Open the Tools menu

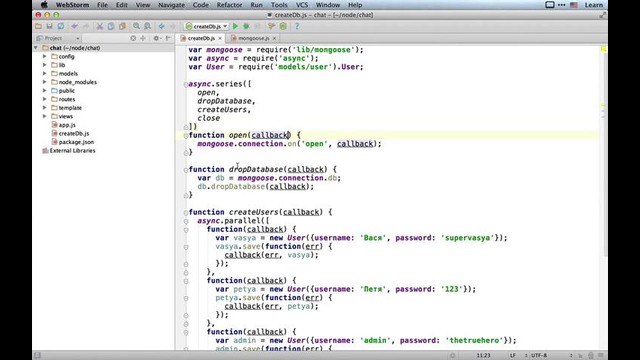coord(279,5)
